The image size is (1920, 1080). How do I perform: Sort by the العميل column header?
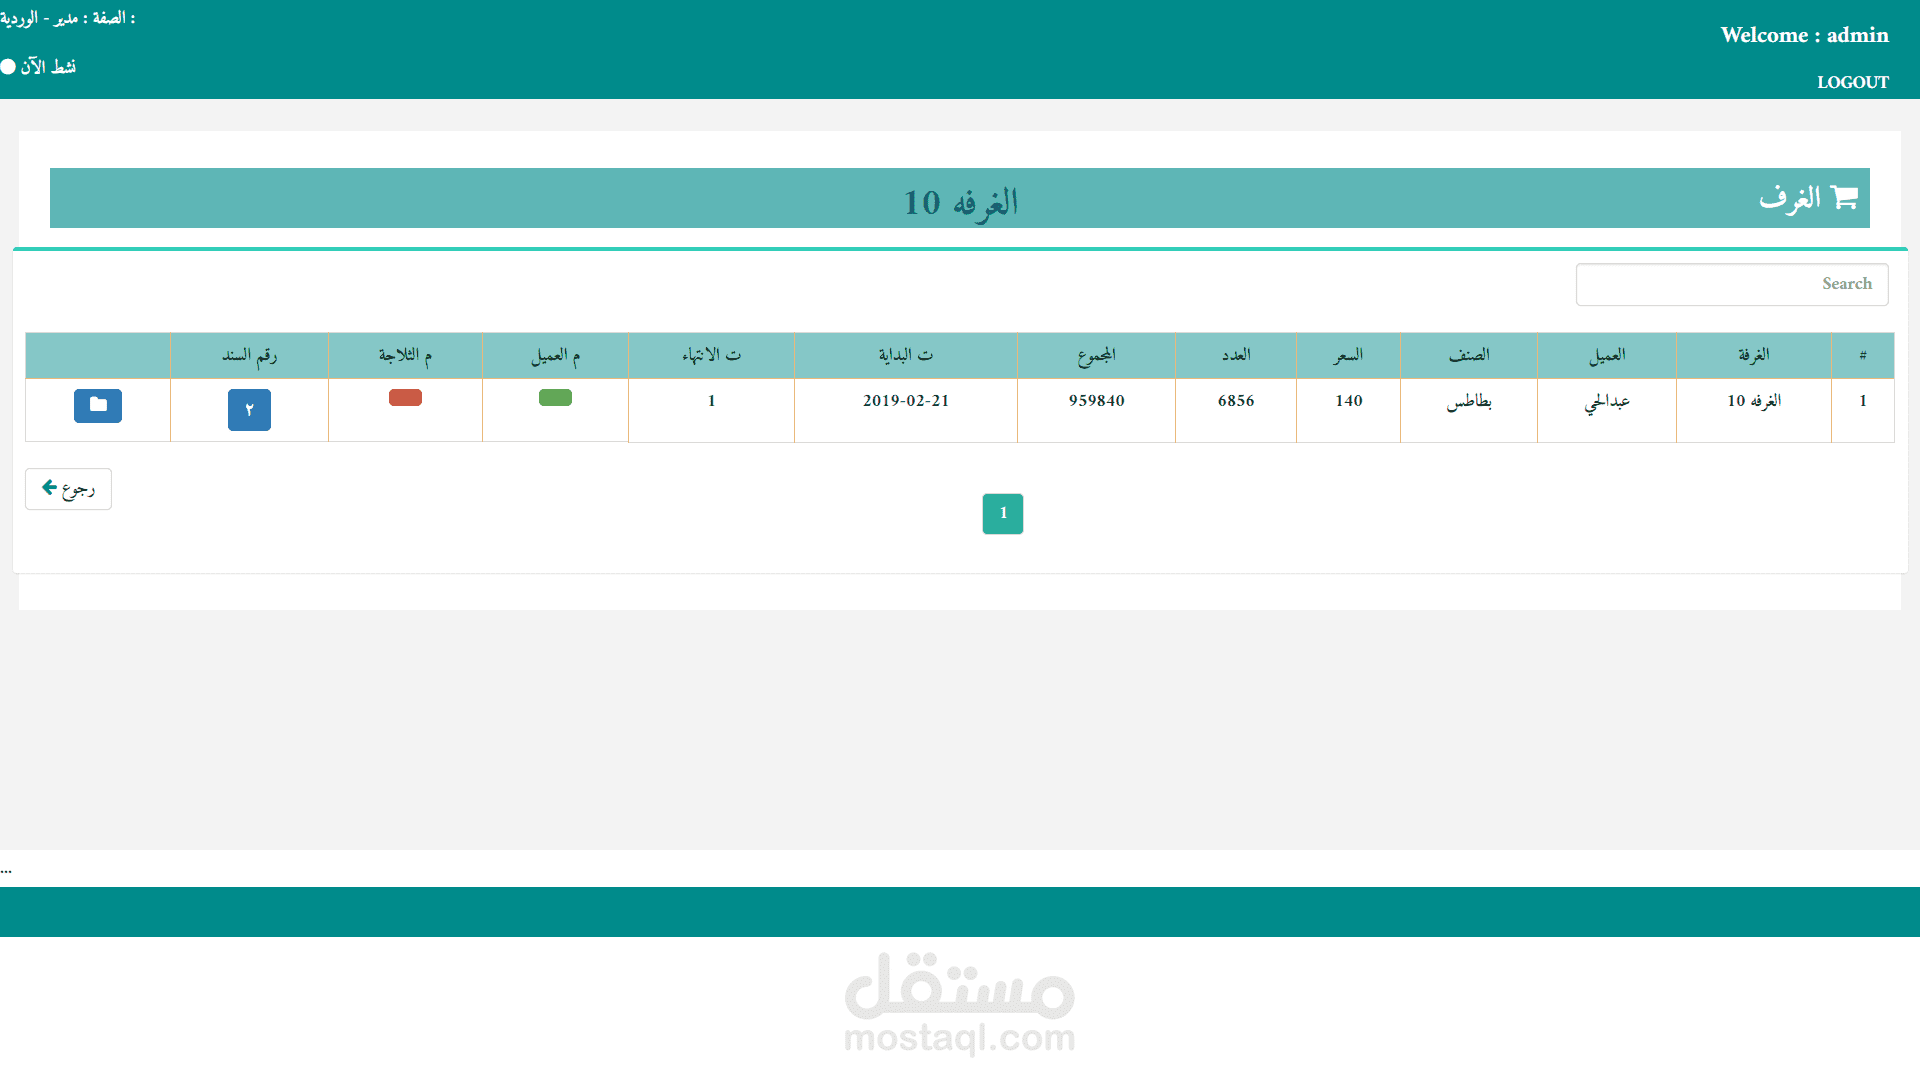coord(1606,356)
